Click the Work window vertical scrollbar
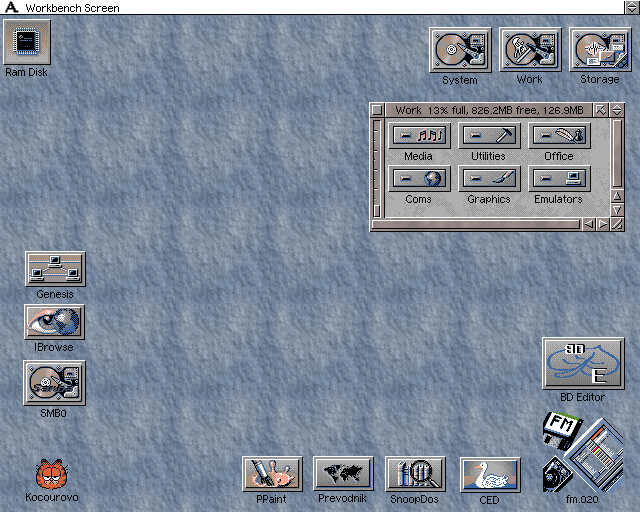The image size is (640, 512). (x=617, y=154)
